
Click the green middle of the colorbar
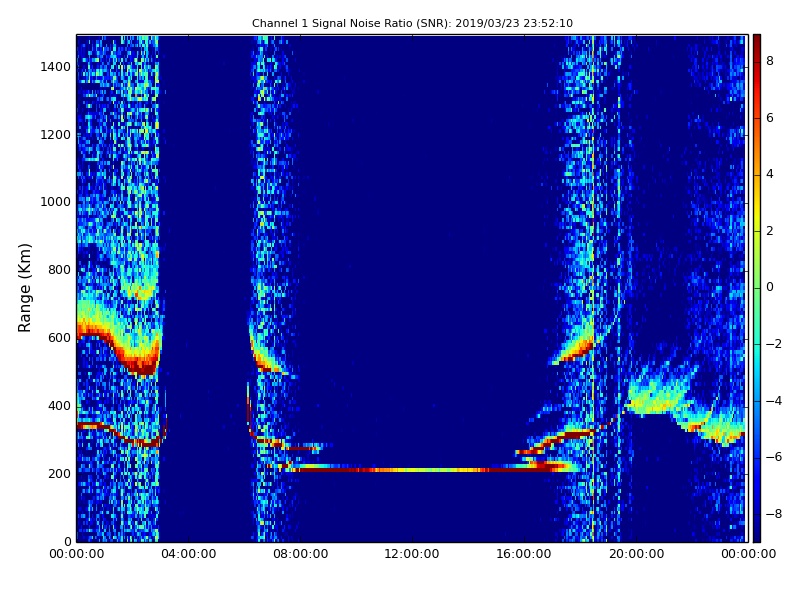click(x=757, y=288)
